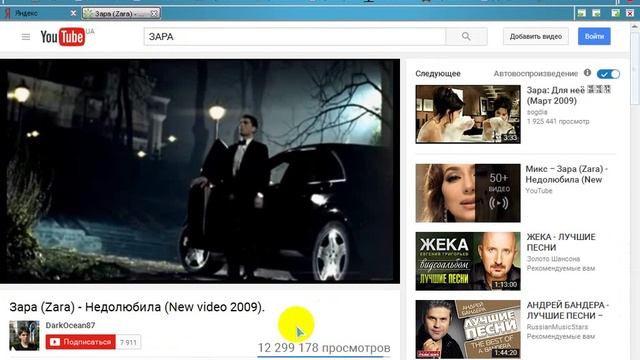640x360 pixels.
Task: Close the Зара (Zara) browser tab
Action: point(154,13)
